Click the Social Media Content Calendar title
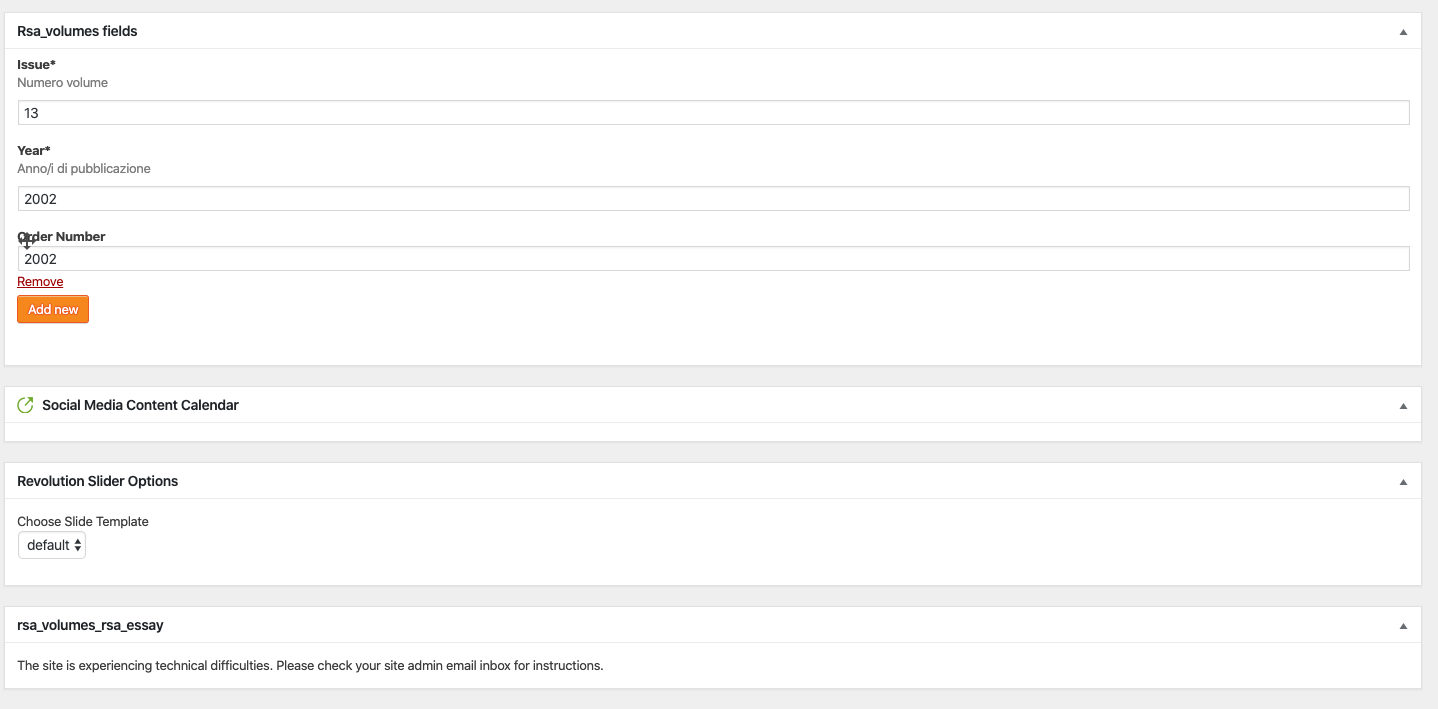Screen dimensions: 1438x709 [140, 405]
